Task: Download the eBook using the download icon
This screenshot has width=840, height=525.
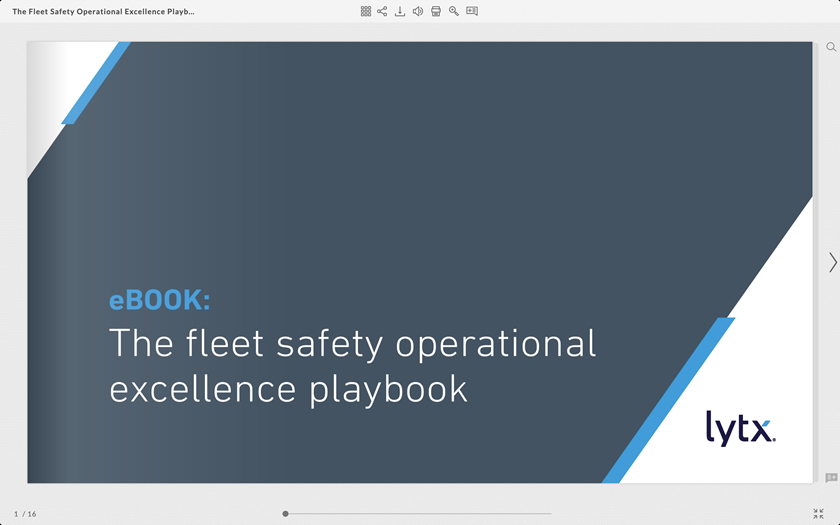Action: tap(400, 11)
